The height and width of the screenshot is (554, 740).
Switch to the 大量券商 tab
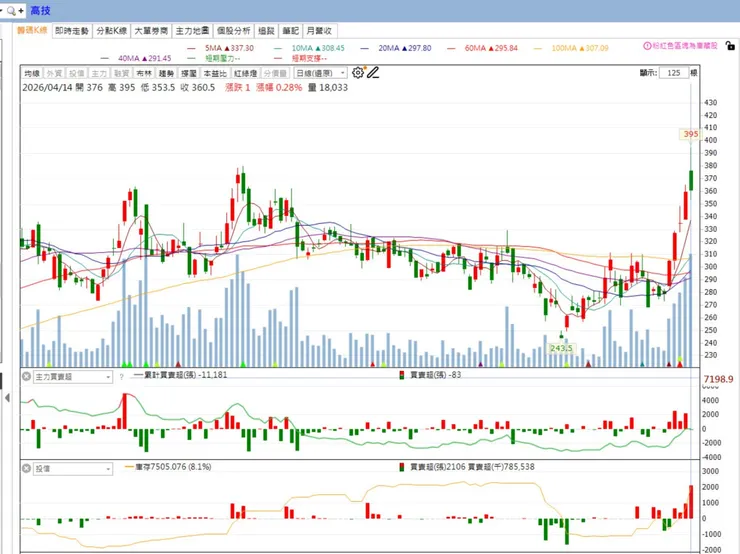pyautogui.click(x=151, y=31)
